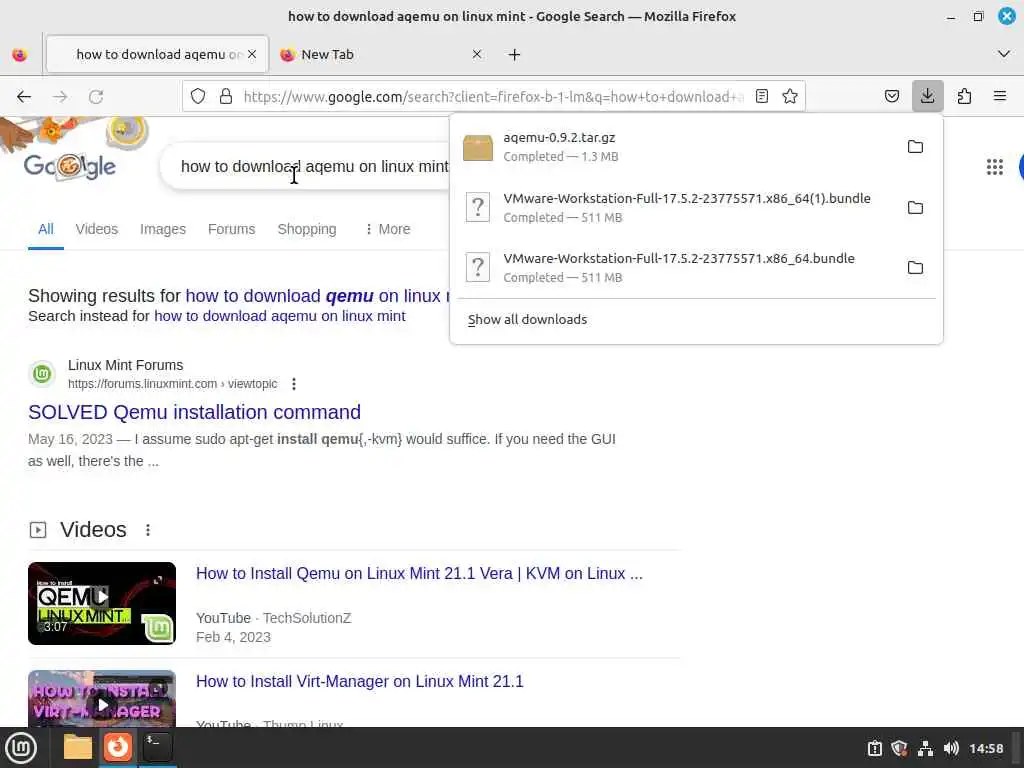The height and width of the screenshot is (768, 1024).
Task: Open VMware-Workstation x86_64(1).bundle download entry
Action: 676,208
